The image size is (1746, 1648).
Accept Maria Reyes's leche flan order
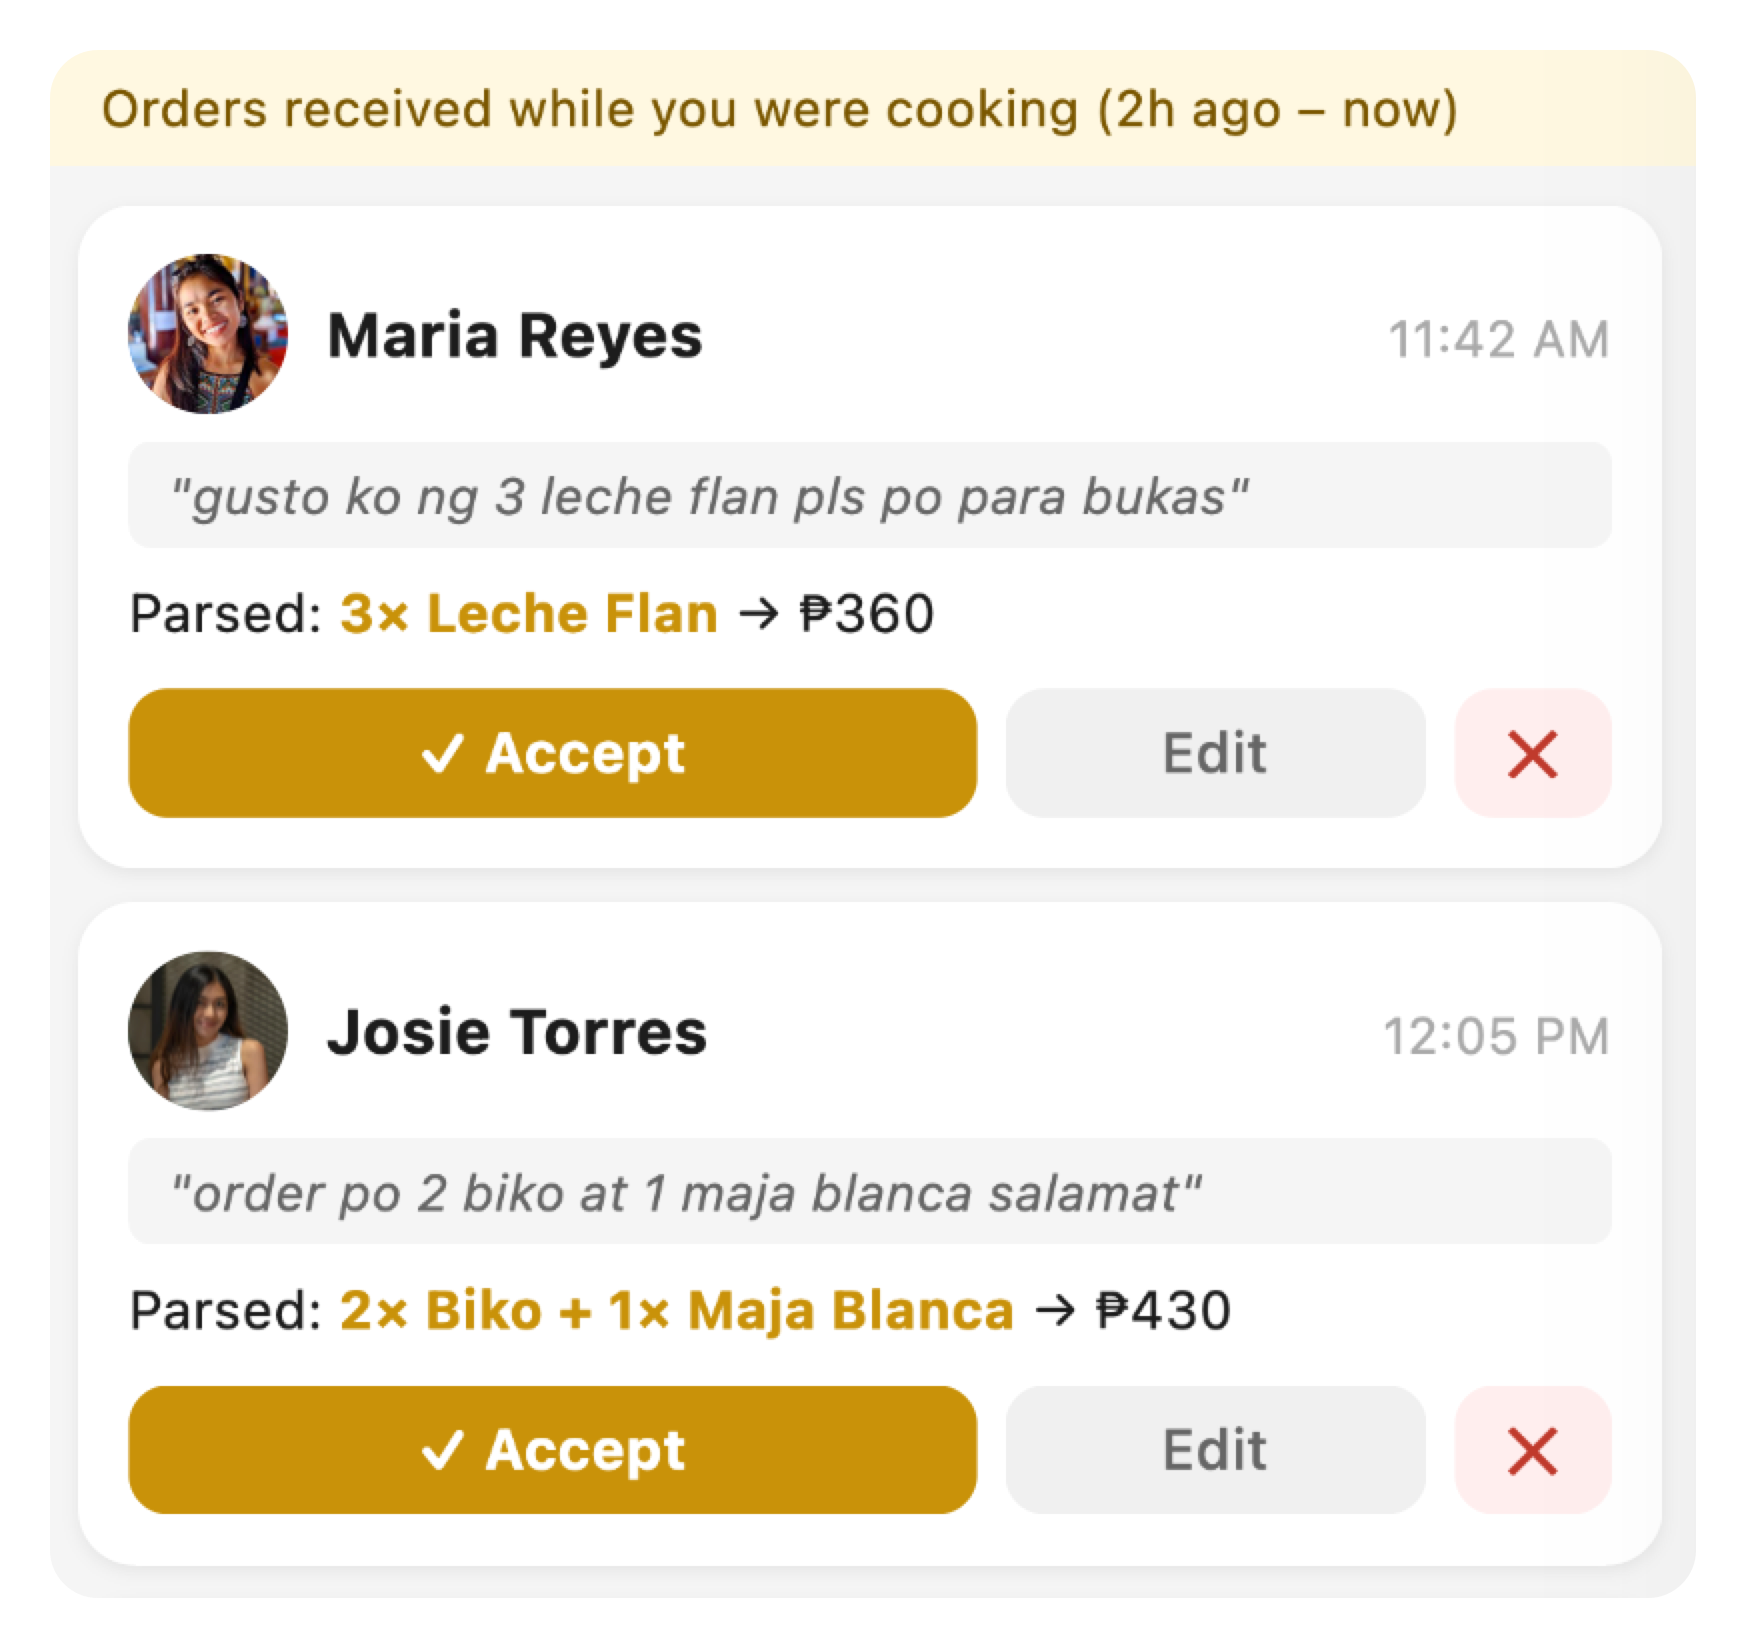pyautogui.click(x=553, y=753)
